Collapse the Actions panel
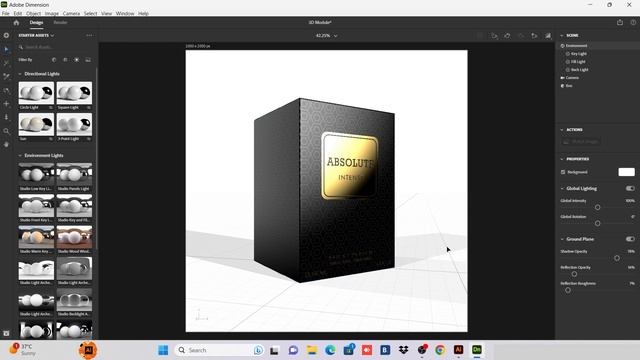This screenshot has width=640, height=360. pos(562,130)
